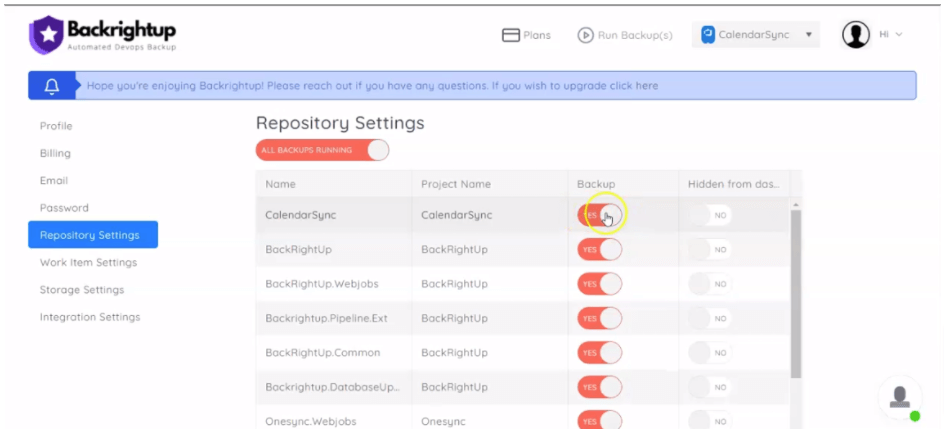944x433 pixels.
Task: Open the Profile settings page
Action: click(56, 126)
